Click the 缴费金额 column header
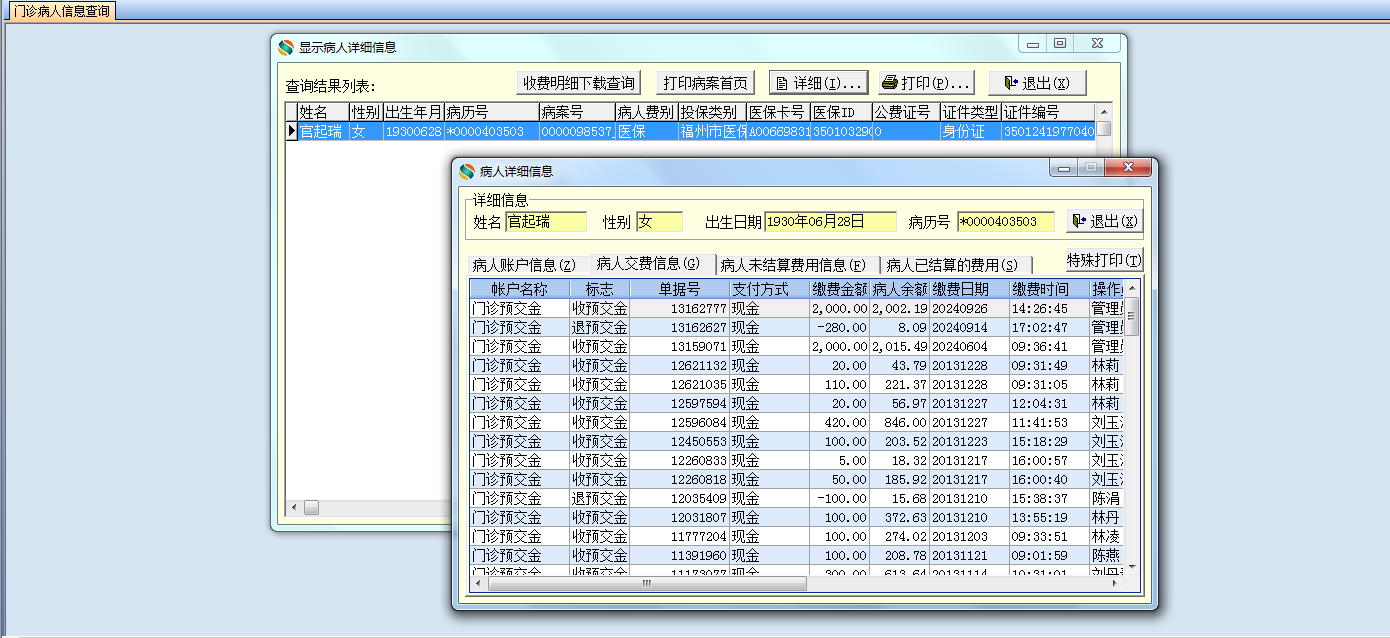This screenshot has height=638, width=1390. tap(839, 289)
